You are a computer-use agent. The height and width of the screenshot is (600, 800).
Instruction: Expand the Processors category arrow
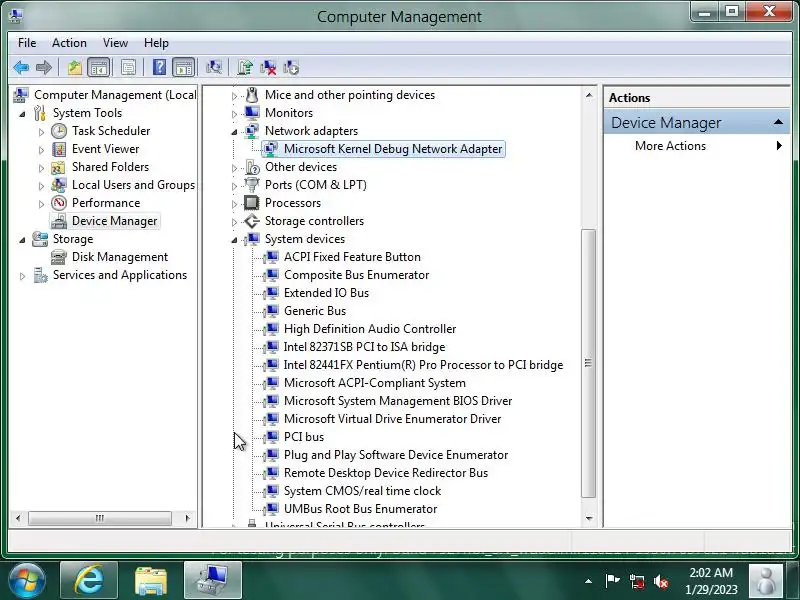coord(234,204)
